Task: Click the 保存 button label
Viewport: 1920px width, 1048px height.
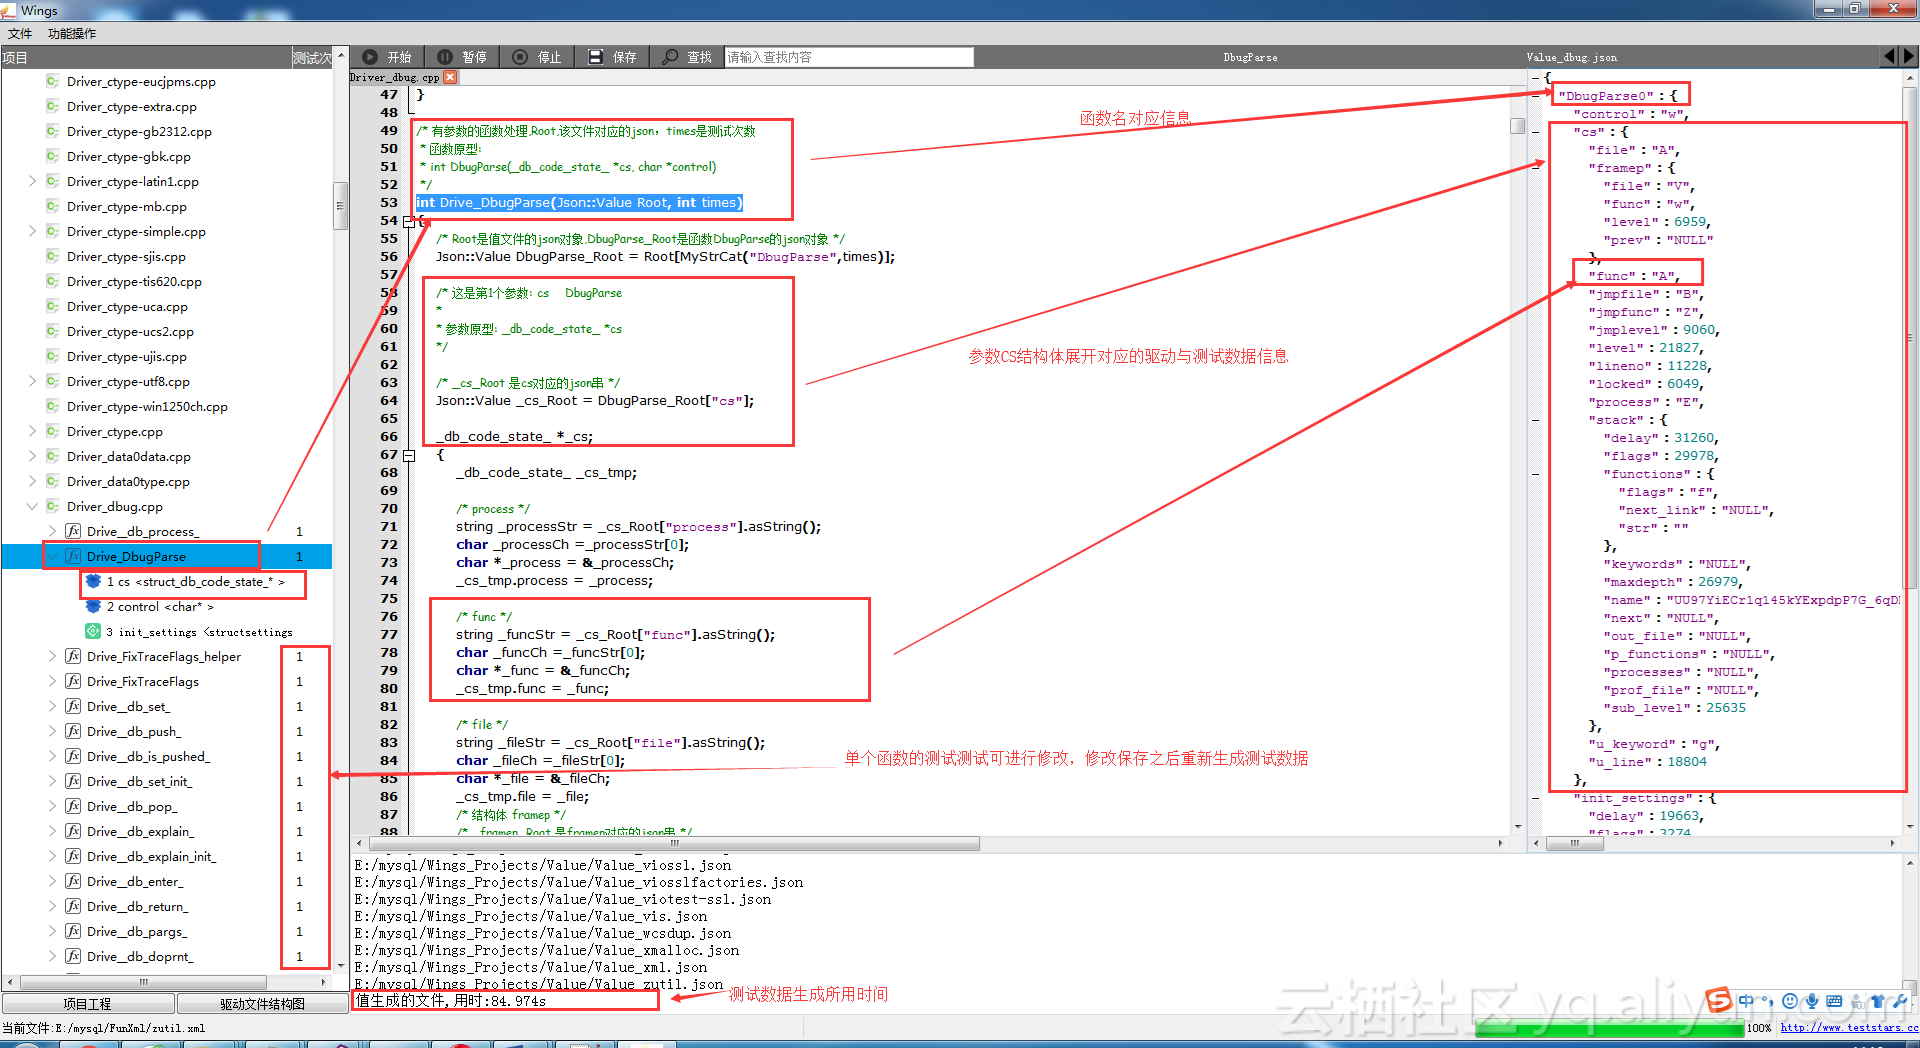Action: point(625,57)
